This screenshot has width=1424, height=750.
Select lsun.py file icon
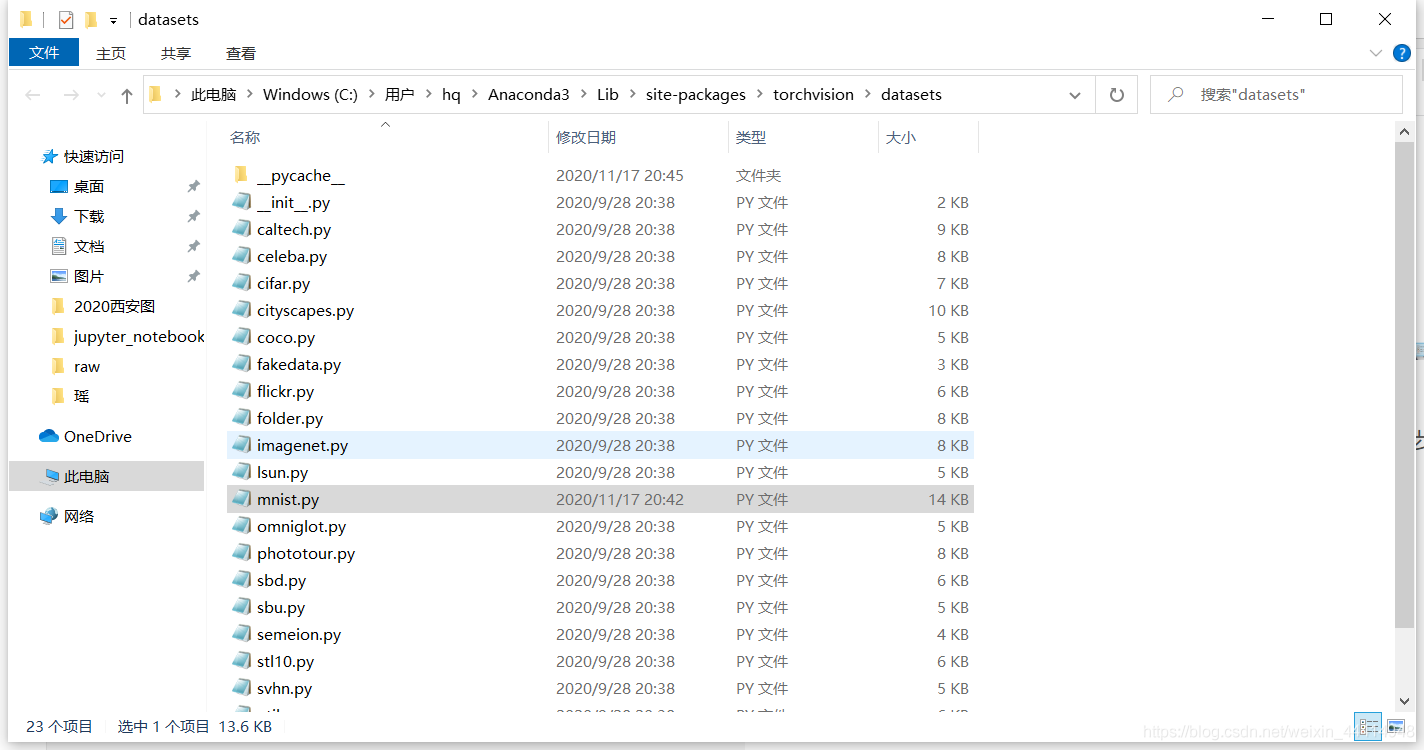(x=241, y=472)
